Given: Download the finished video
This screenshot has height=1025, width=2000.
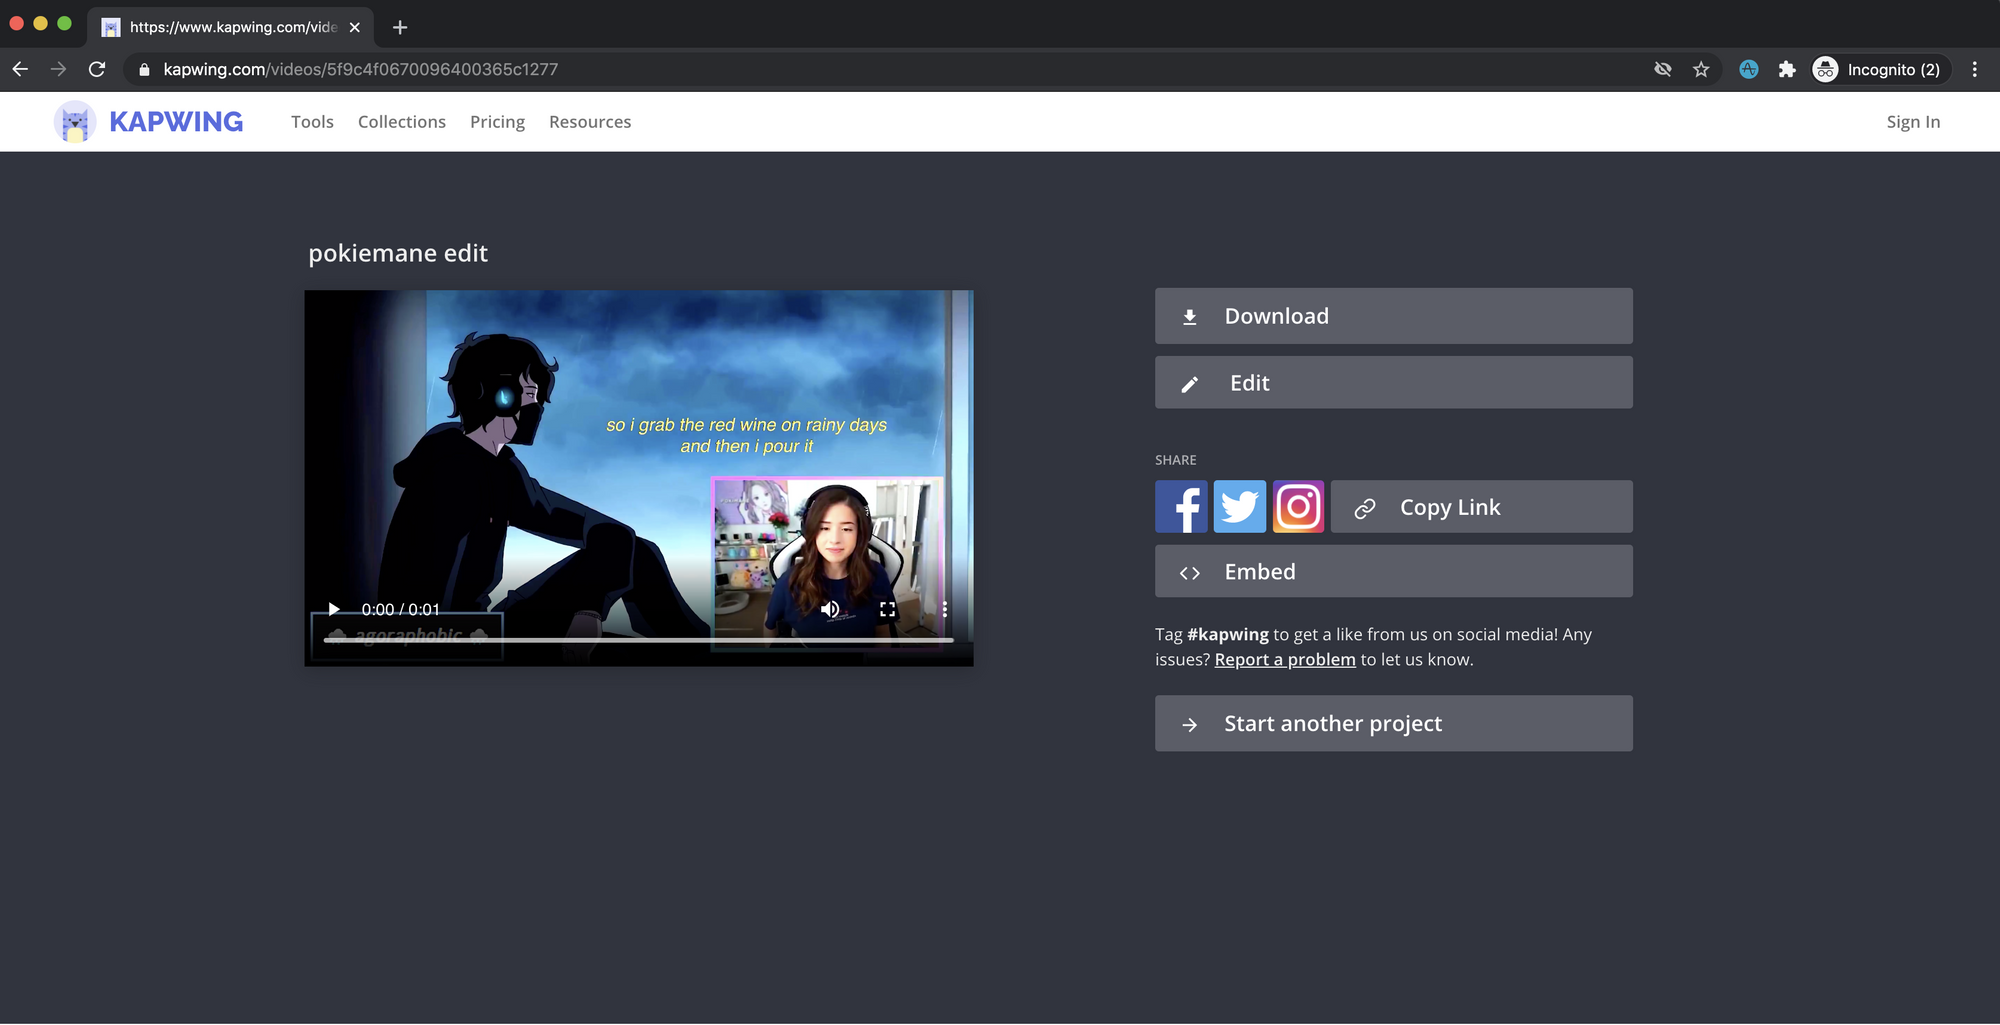Looking at the screenshot, I should [1393, 316].
